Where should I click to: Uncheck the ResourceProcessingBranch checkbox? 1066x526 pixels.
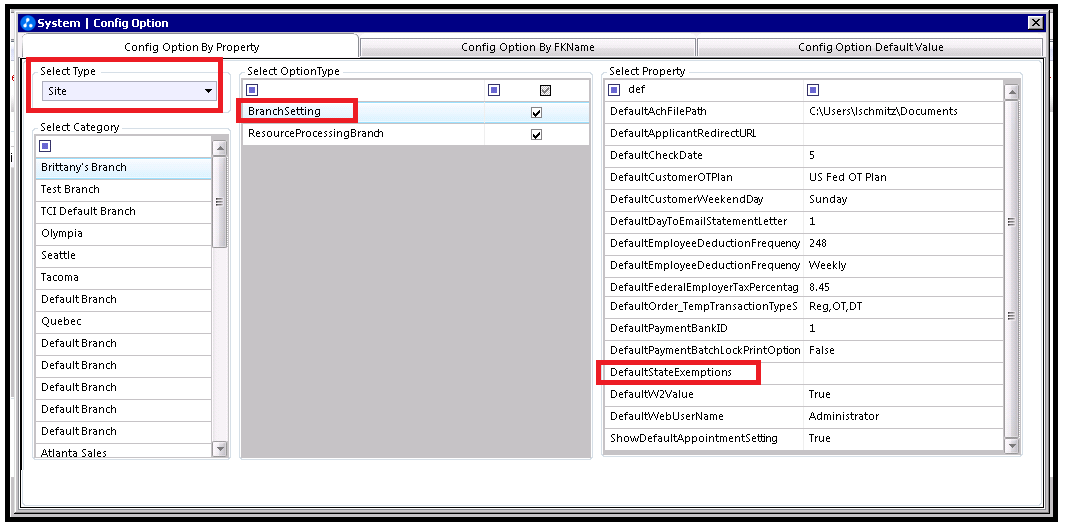[536, 135]
